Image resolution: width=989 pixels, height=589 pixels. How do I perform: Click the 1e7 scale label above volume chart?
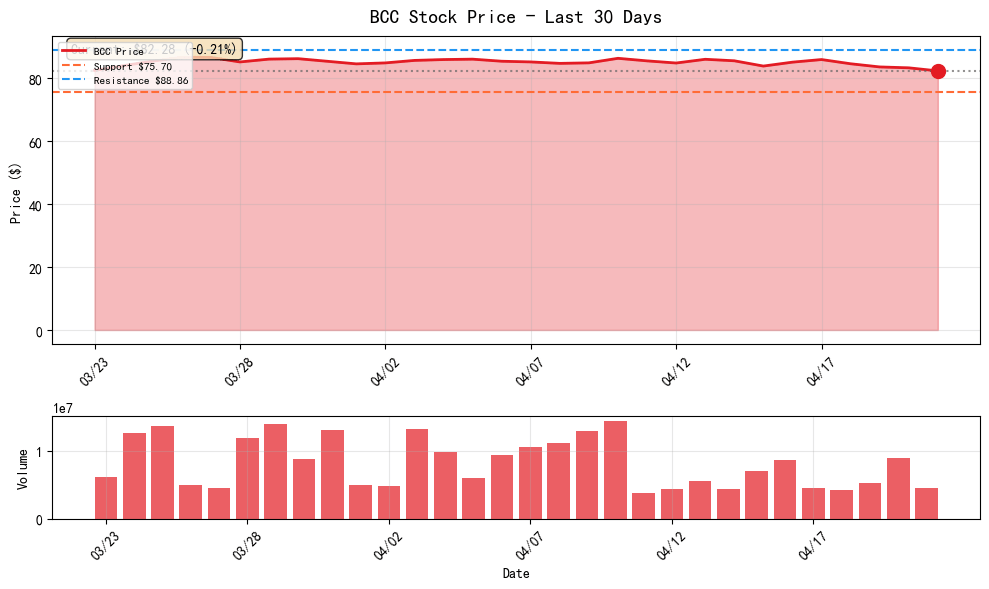(66, 408)
